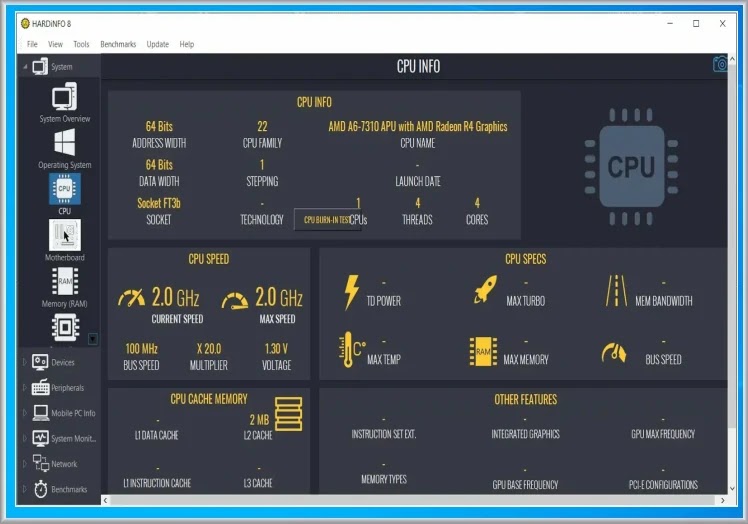Viewport: 748px width, 524px height.
Task: Click the Max Turbo rocket icon
Action: [x=485, y=289]
